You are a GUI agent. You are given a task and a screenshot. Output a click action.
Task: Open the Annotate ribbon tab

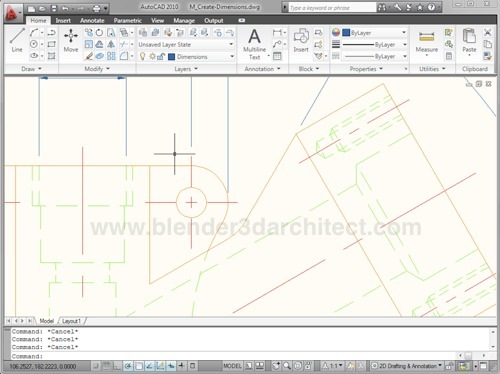coord(92,20)
